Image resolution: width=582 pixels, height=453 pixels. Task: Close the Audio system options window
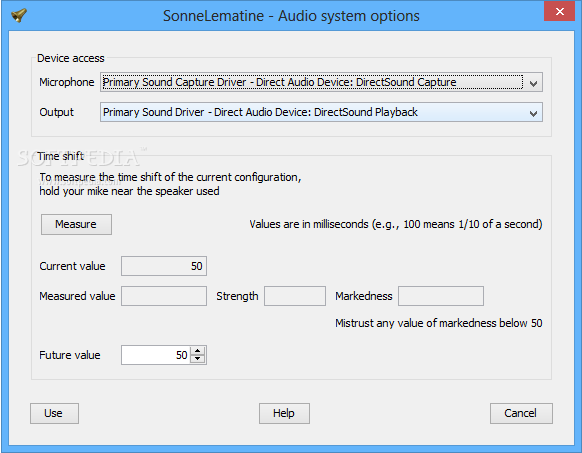559,12
